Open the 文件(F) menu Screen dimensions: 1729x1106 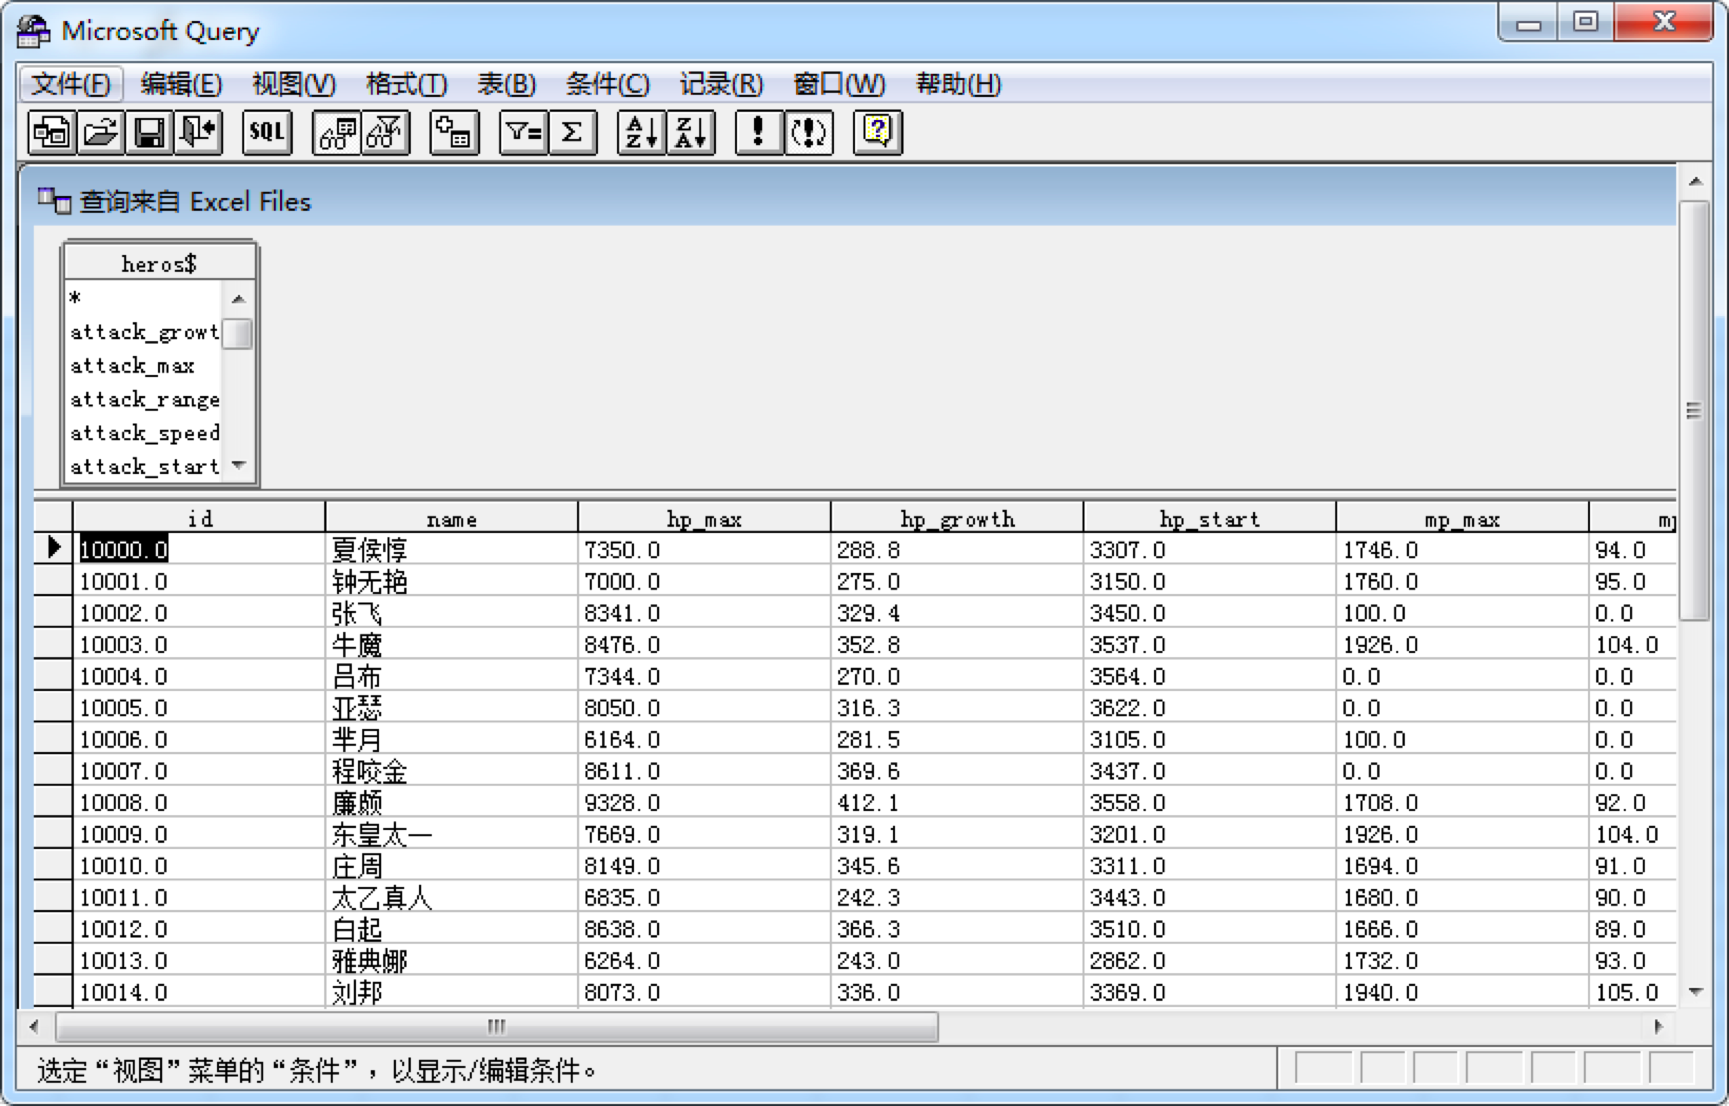pyautogui.click(x=70, y=84)
